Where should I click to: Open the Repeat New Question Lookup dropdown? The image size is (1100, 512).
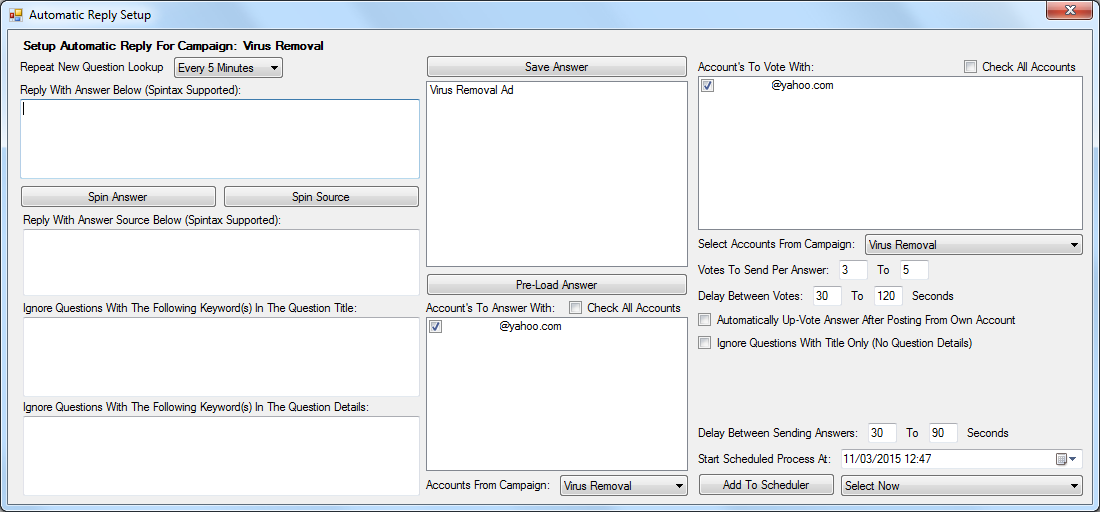[x=228, y=68]
